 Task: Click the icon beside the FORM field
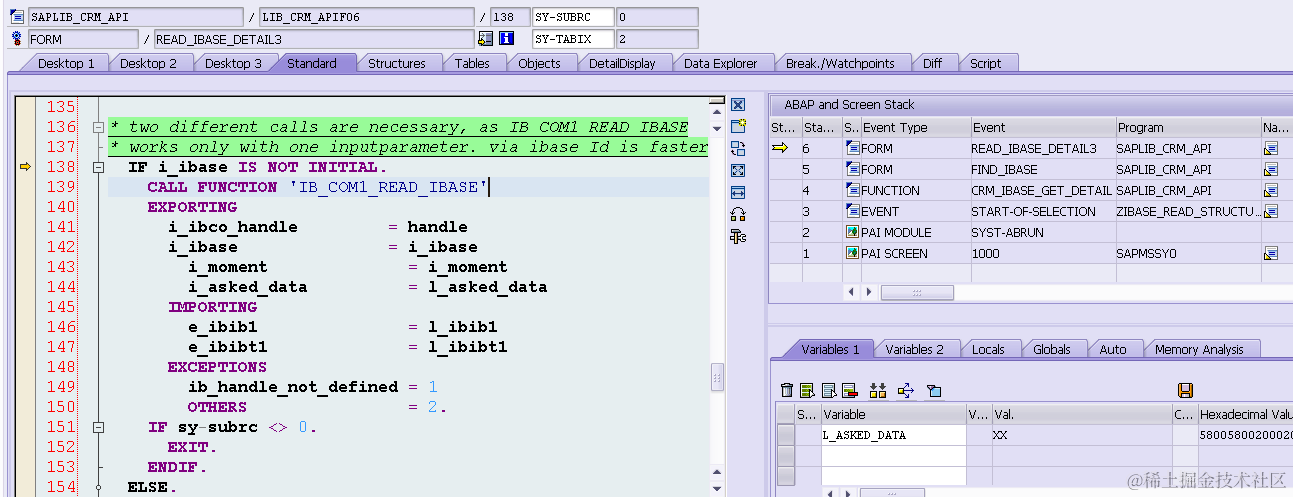pos(17,39)
